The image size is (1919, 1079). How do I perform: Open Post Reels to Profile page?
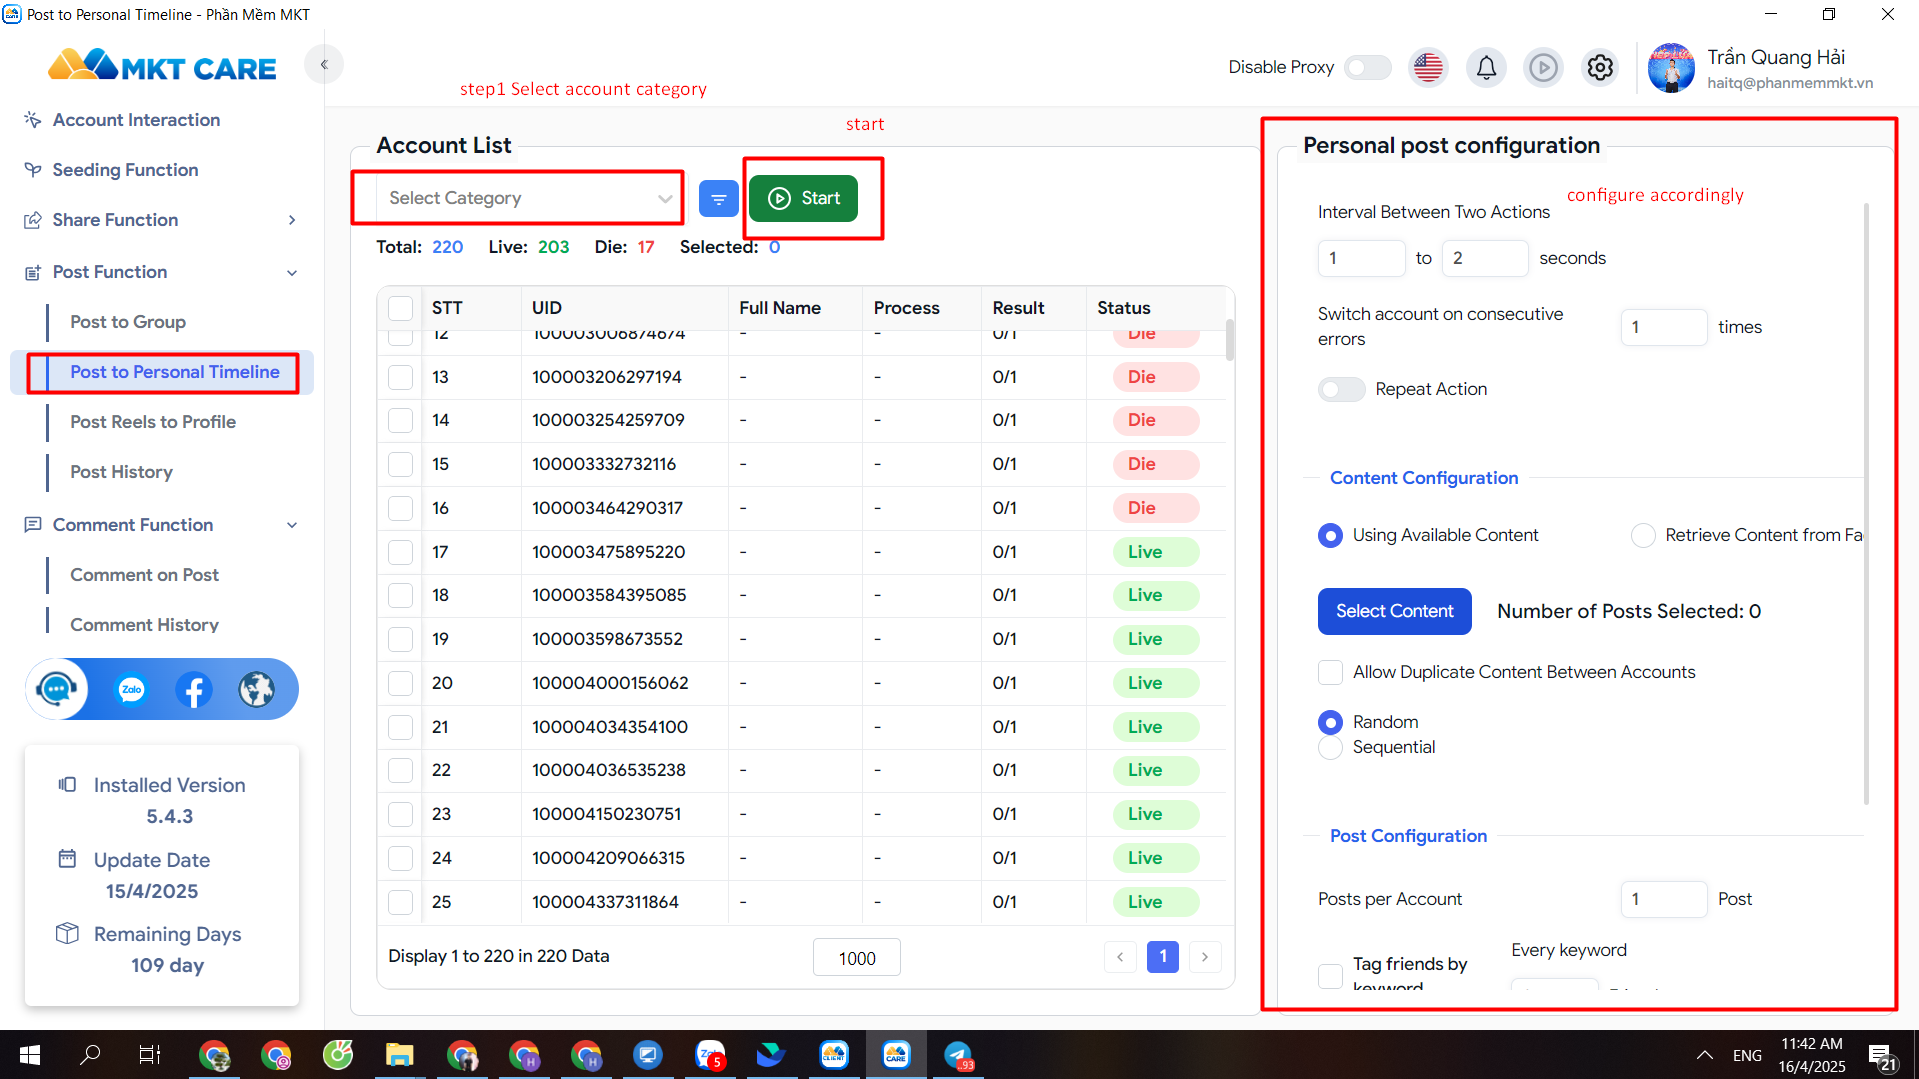153,422
